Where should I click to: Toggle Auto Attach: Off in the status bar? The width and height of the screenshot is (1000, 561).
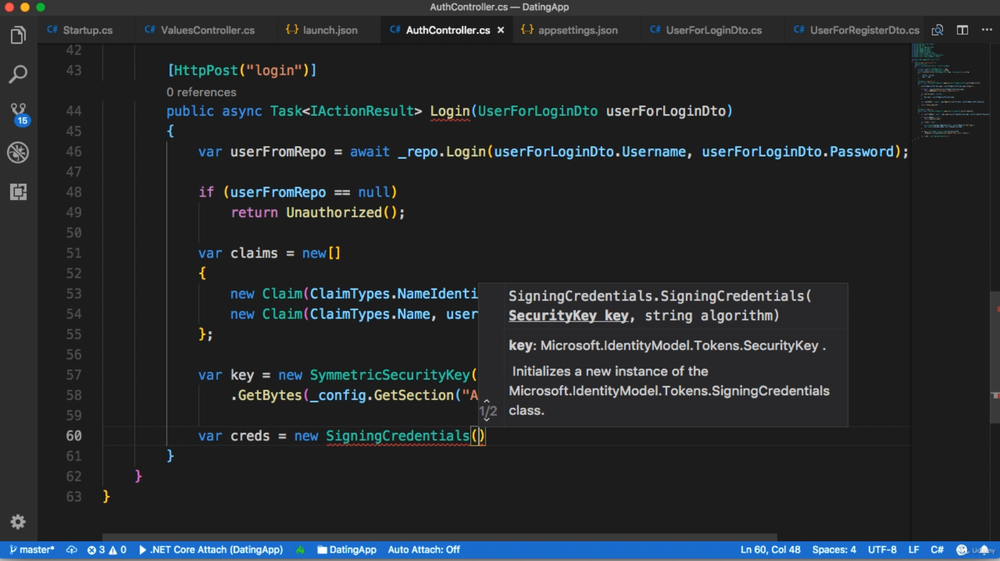pos(423,550)
